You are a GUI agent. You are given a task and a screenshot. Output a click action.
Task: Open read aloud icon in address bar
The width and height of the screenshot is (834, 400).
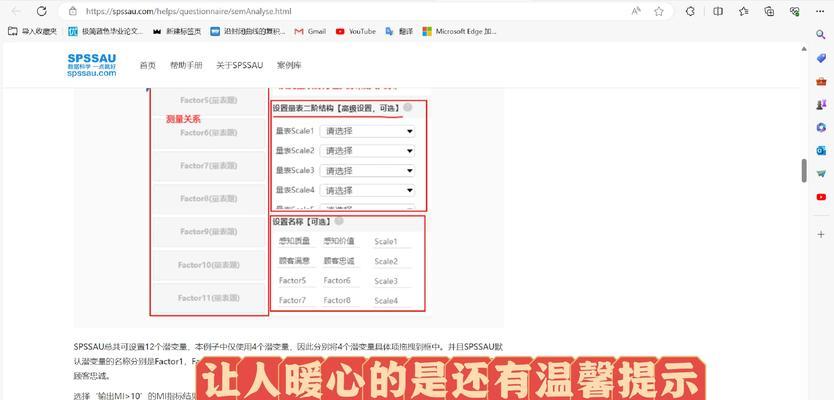tap(636, 11)
